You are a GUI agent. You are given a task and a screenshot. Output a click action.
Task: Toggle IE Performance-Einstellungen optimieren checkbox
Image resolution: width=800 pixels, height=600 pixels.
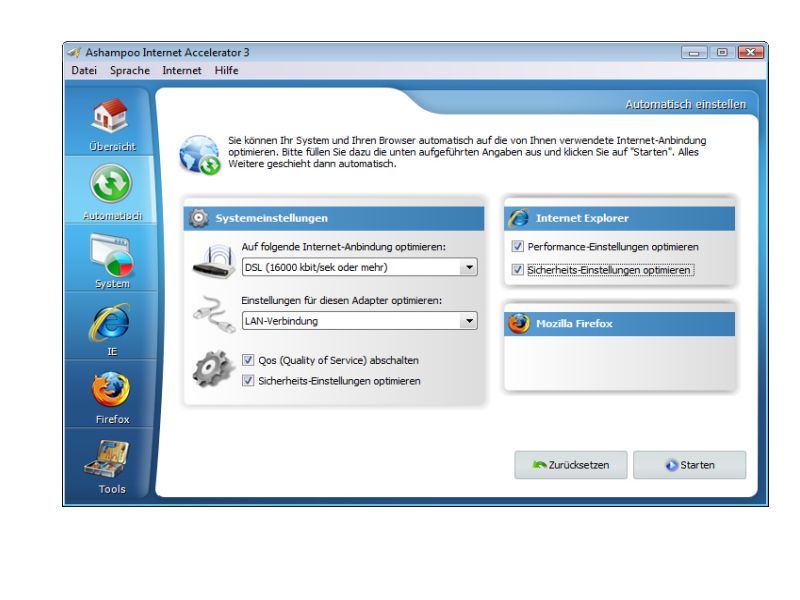pos(517,246)
